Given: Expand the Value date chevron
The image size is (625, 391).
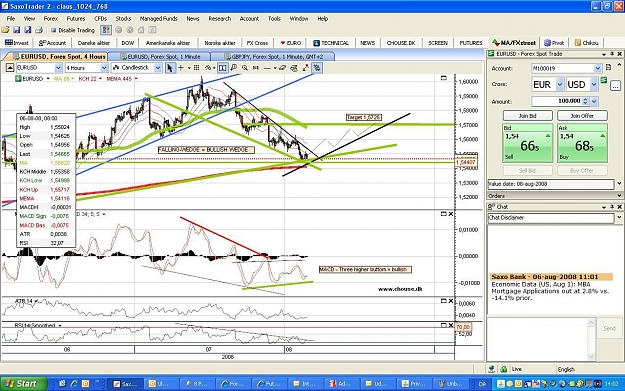Looking at the screenshot, I should coord(619,184).
